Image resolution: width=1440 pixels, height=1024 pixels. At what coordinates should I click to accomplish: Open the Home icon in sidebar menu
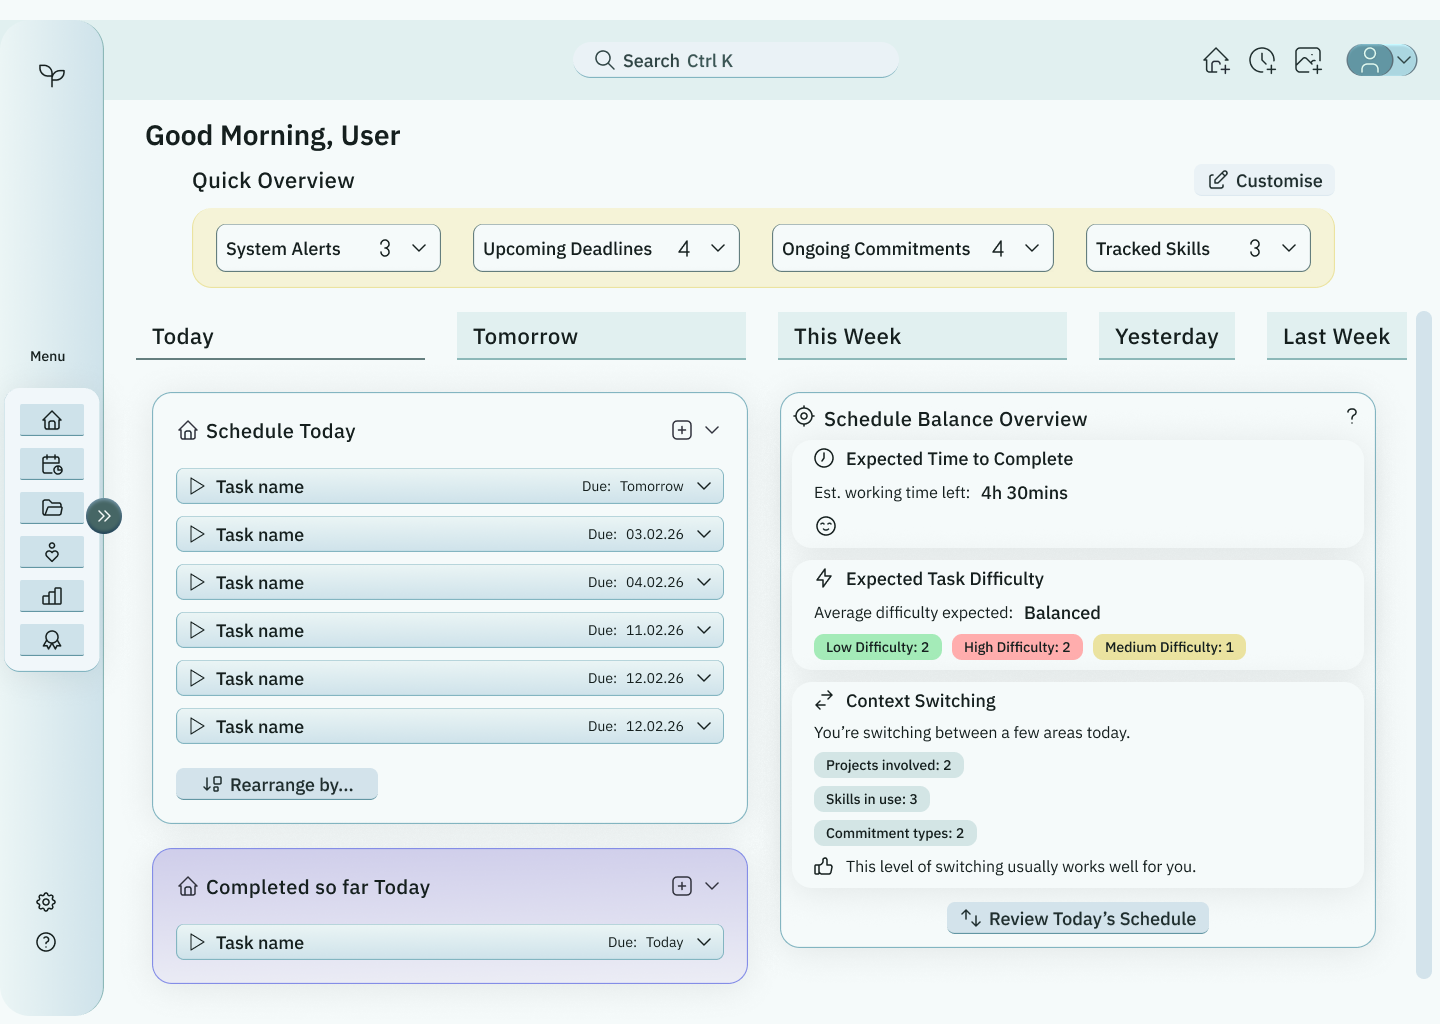(52, 420)
